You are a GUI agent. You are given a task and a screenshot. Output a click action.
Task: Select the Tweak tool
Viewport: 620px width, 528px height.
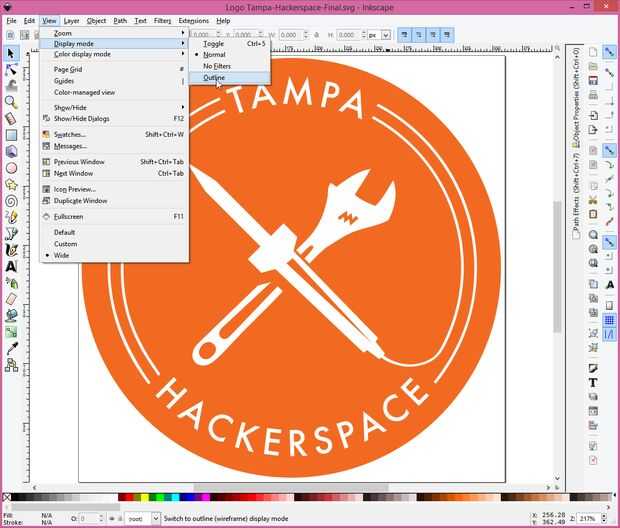pyautogui.click(x=11, y=86)
